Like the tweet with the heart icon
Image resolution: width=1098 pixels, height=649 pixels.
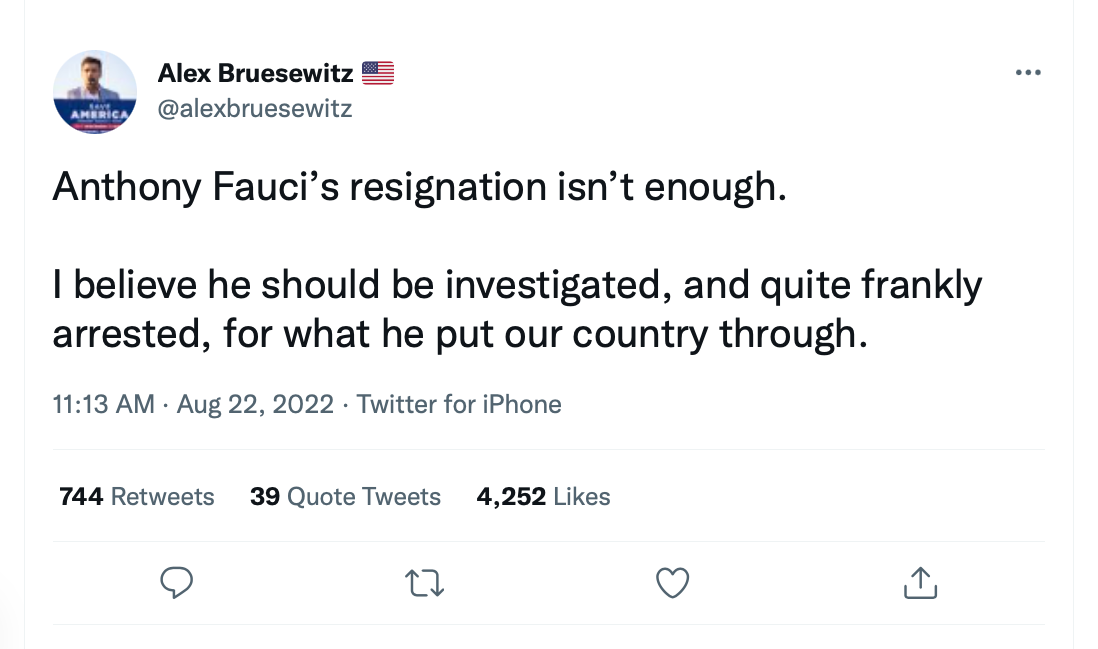click(x=673, y=583)
